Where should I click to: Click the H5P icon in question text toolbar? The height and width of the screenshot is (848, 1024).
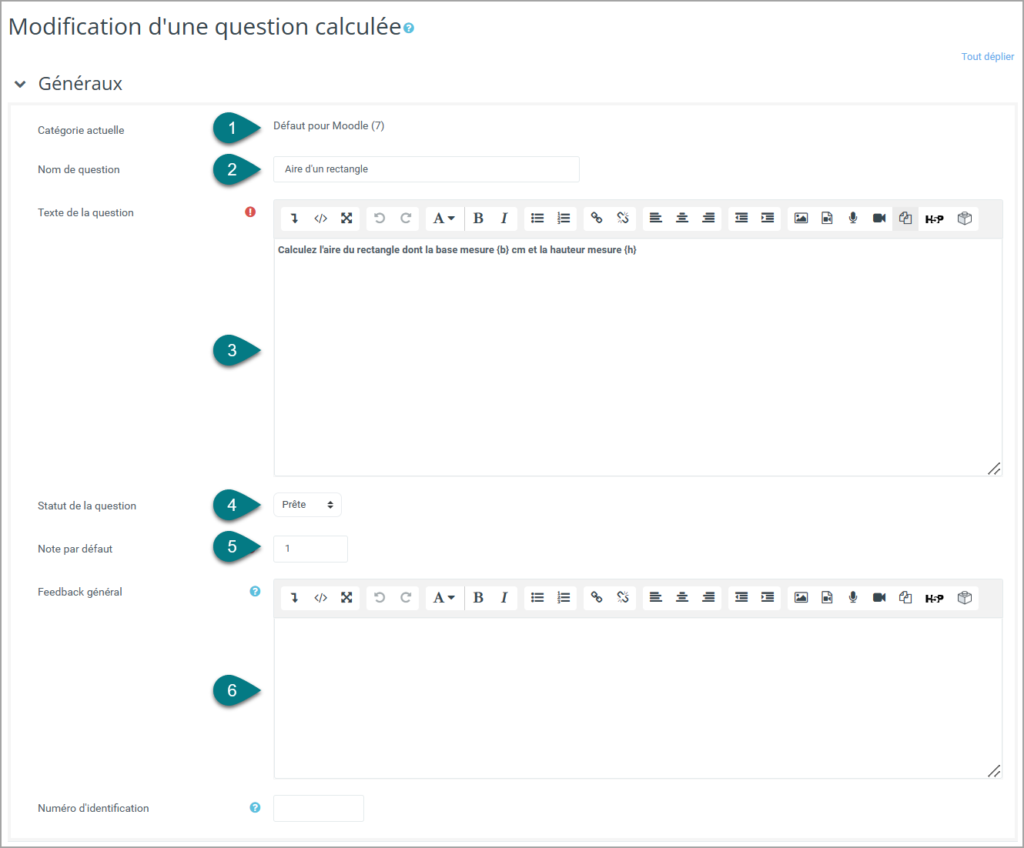[x=934, y=219]
